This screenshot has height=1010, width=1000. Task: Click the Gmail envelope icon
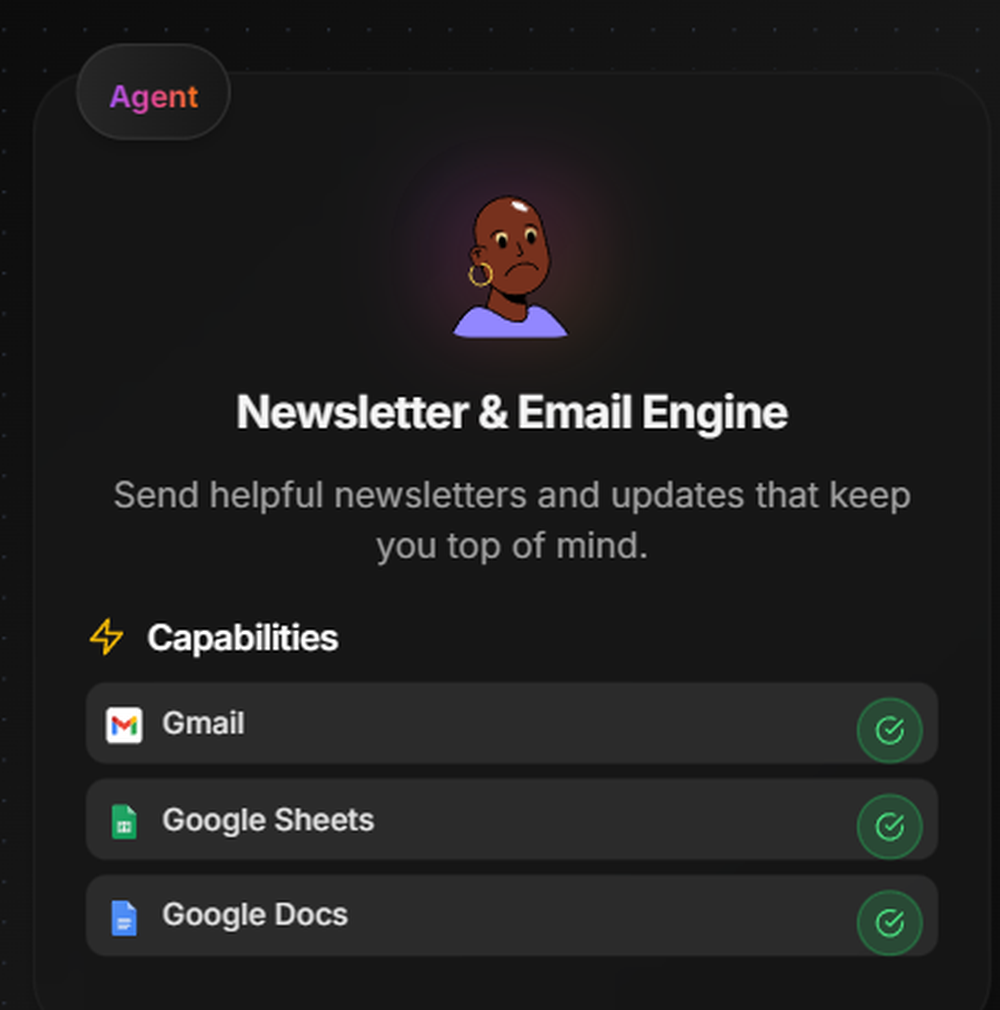[124, 725]
